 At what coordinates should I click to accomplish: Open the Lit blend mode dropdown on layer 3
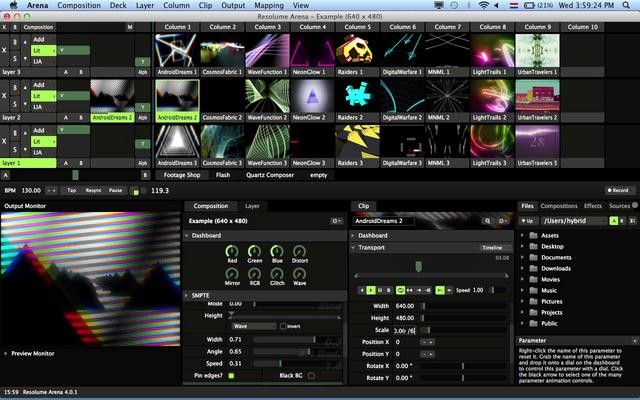click(x=44, y=51)
